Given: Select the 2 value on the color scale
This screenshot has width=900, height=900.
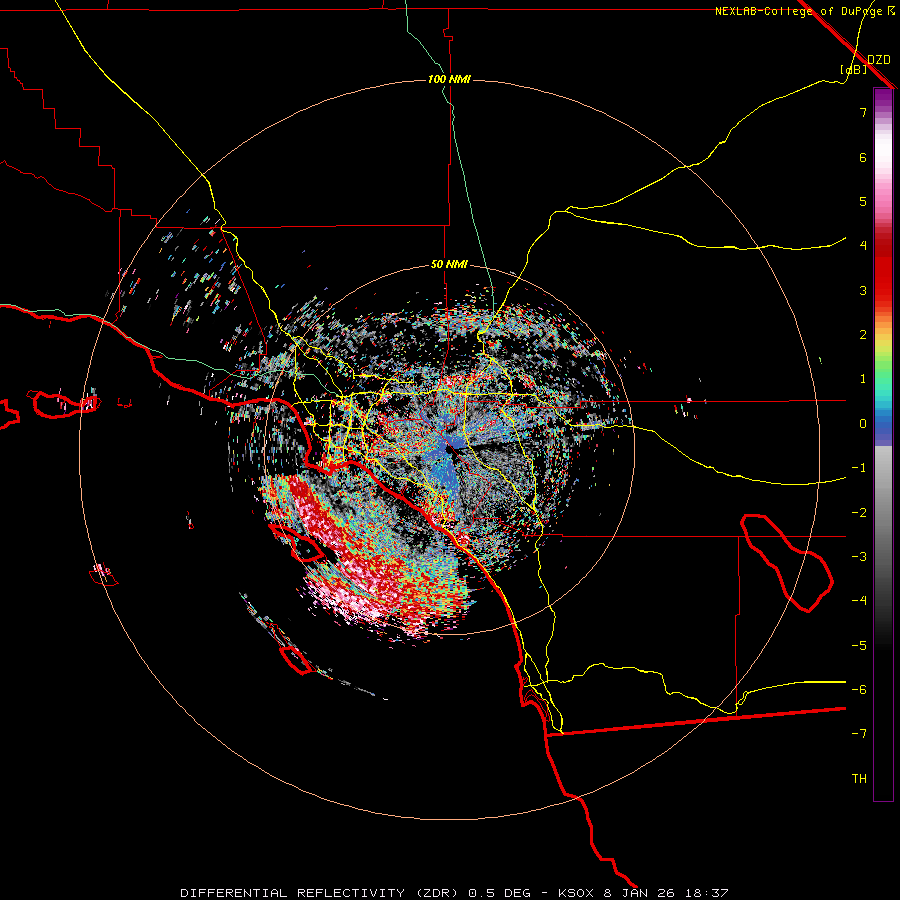Looking at the screenshot, I should (x=863, y=335).
